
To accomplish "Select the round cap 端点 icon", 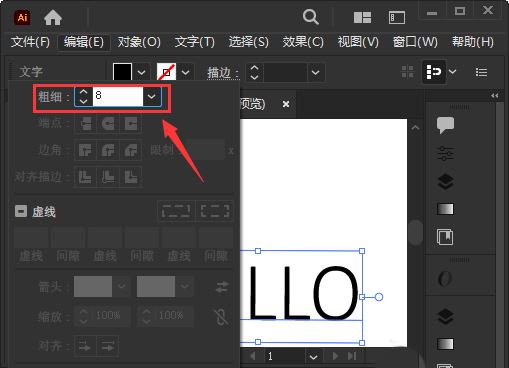I will (108, 124).
